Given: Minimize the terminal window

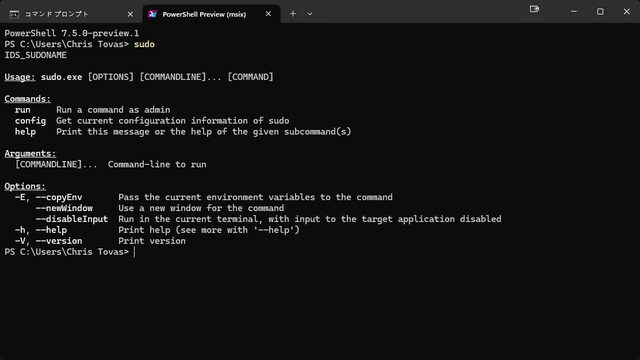Looking at the screenshot, I should click(x=573, y=12).
